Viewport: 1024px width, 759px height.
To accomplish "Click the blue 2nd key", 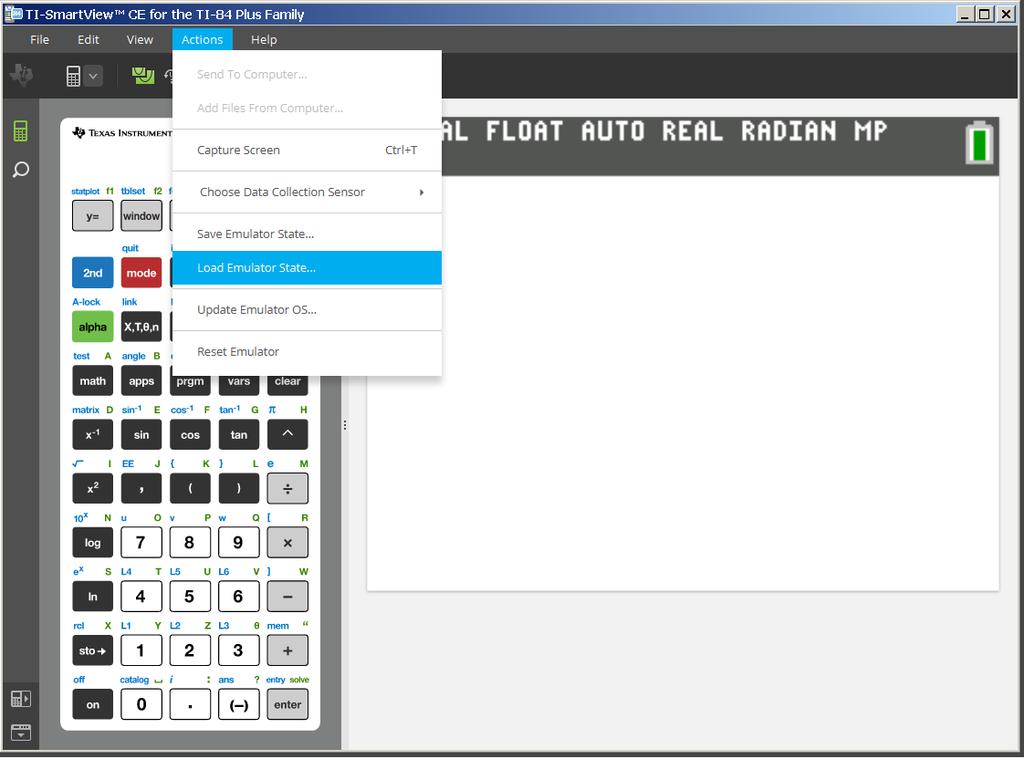I will (93, 273).
